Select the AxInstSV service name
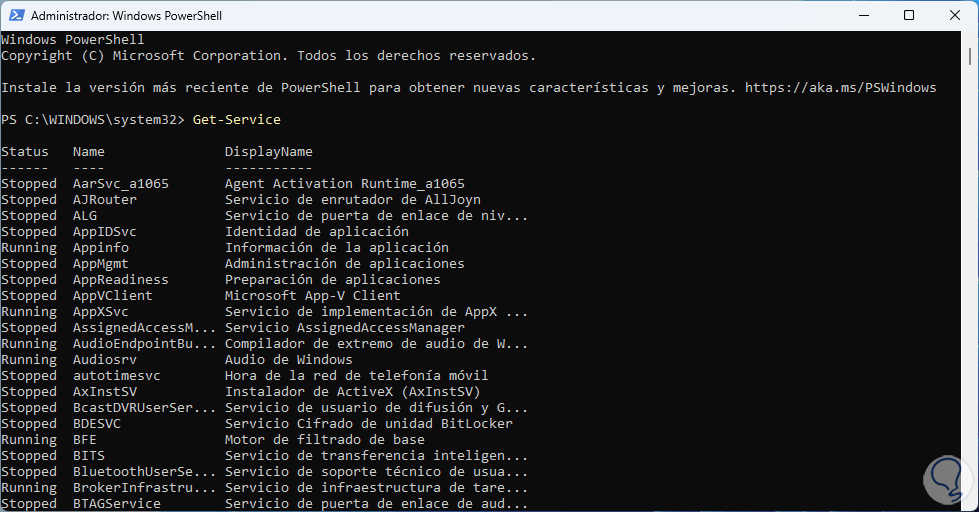979x512 pixels. click(105, 391)
